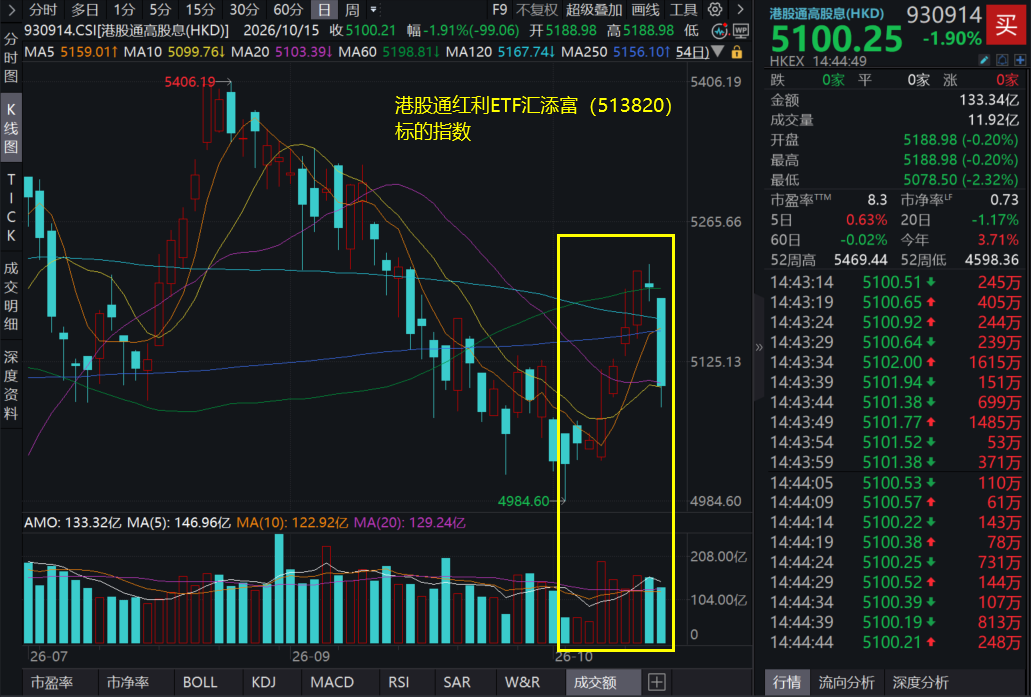This screenshot has width=1031, height=697.
Task: Collapse quote panel with double-chevron handle
Action: tap(759, 347)
